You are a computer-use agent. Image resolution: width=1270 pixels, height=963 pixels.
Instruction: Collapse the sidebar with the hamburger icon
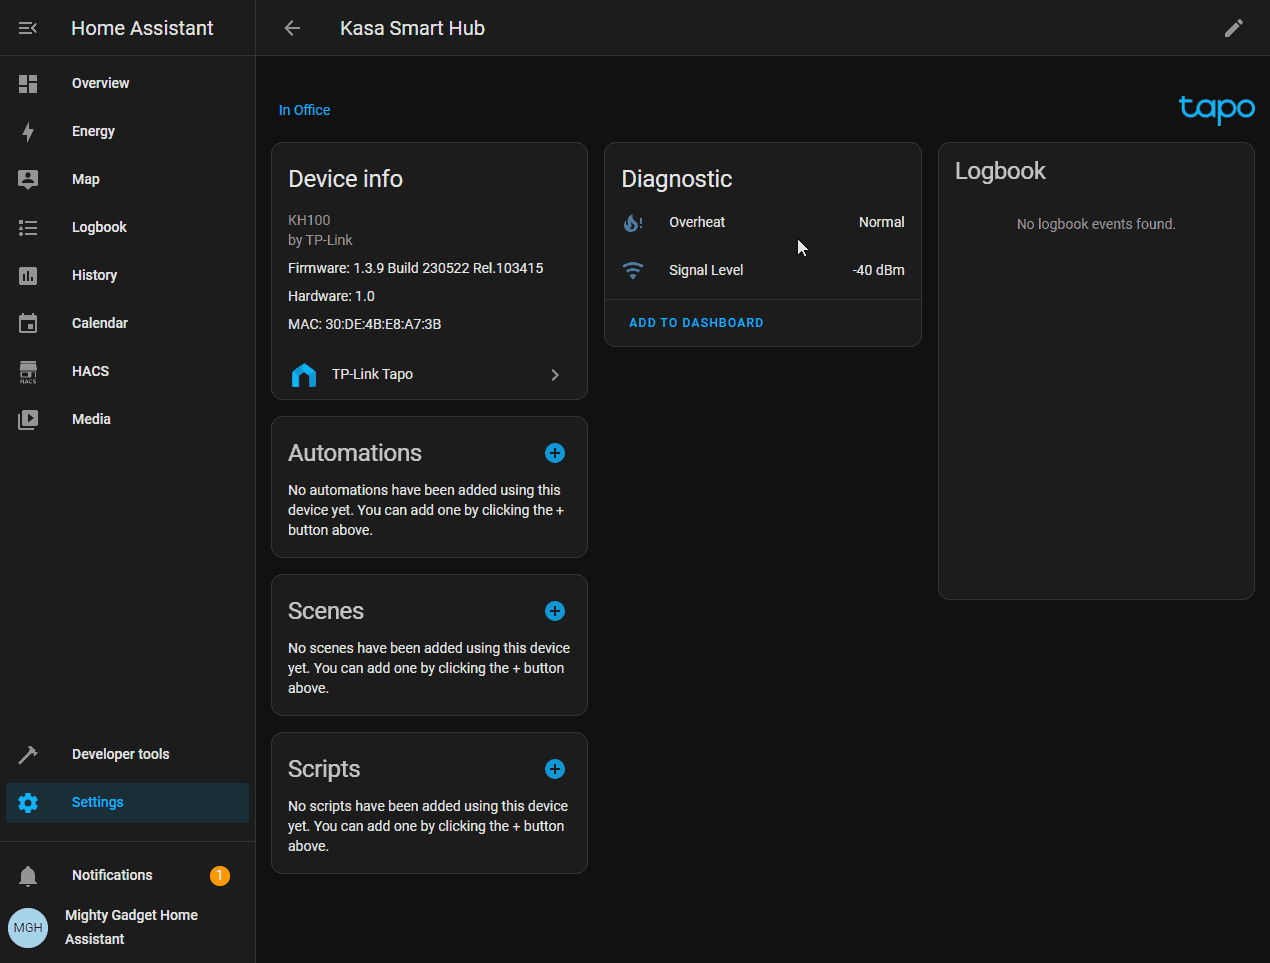[28, 28]
